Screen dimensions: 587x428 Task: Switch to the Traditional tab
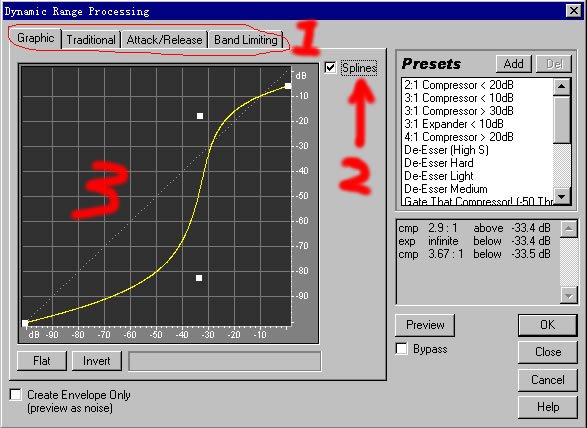pos(91,39)
